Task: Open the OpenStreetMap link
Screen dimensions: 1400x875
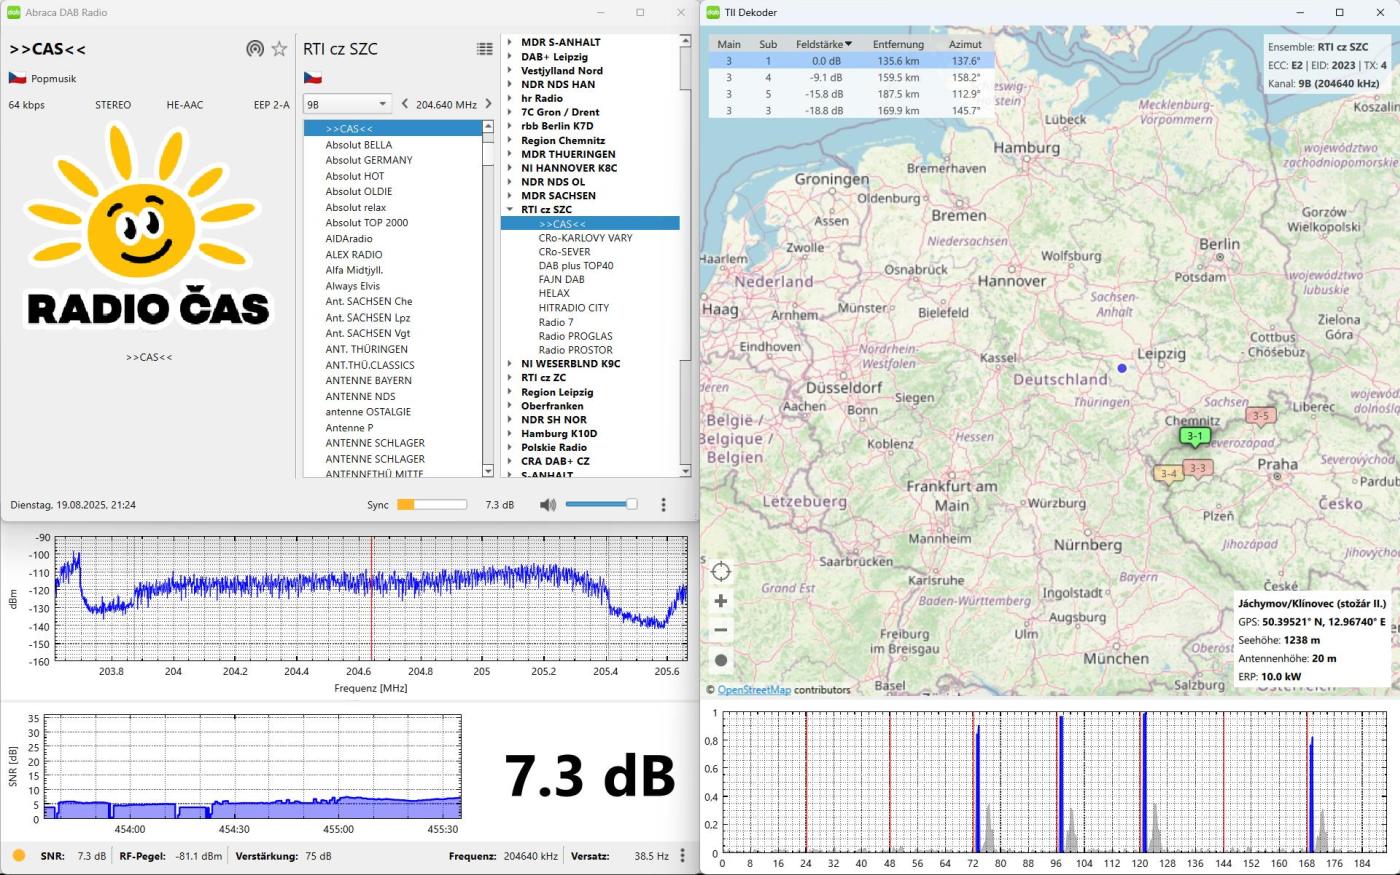Action: 754,690
